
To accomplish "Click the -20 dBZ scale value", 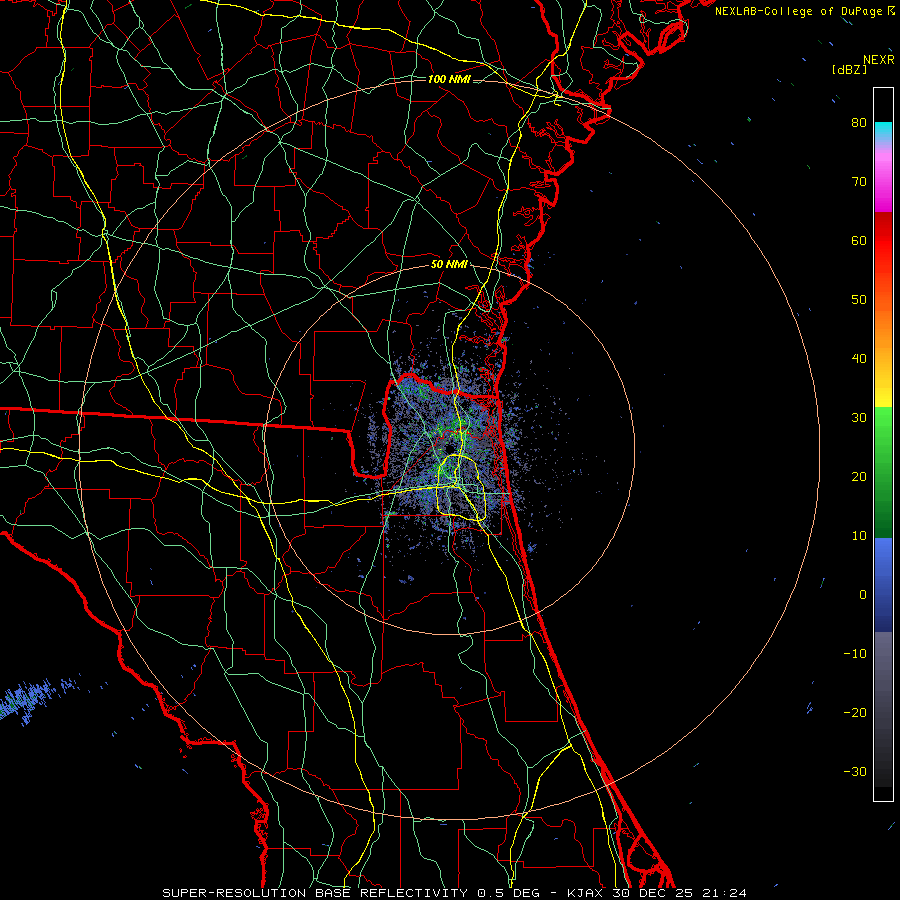I will coord(855,712).
